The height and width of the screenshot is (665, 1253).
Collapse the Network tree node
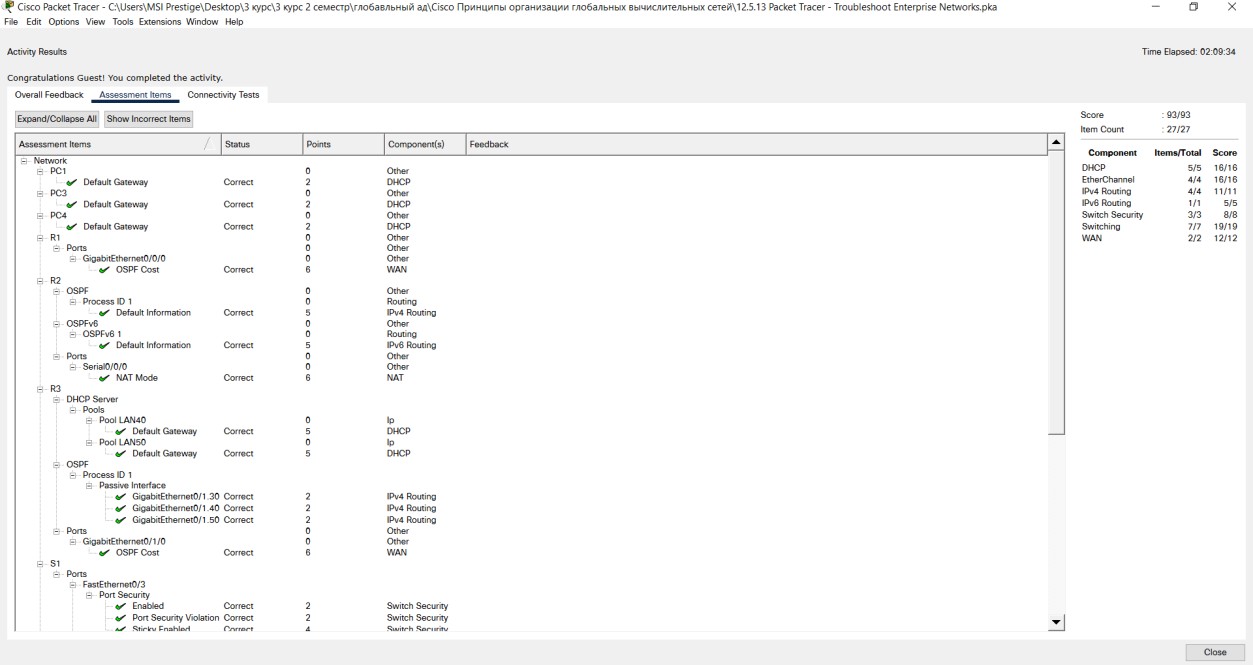click(23, 161)
